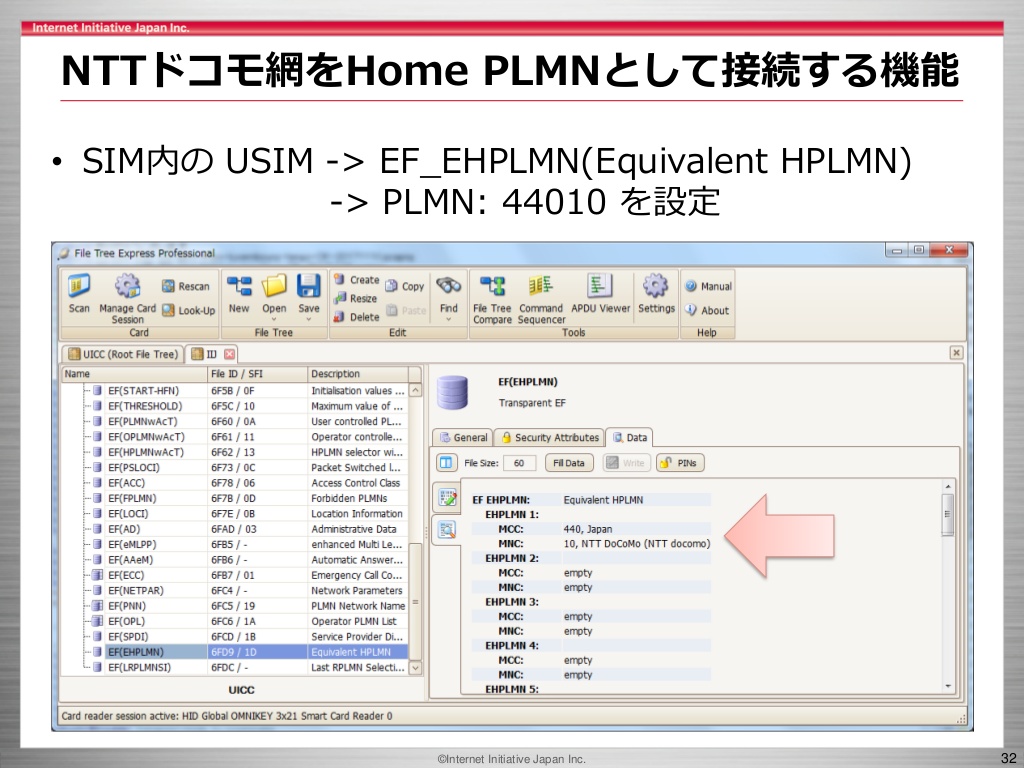
Task: Click the data panel scrollbar thumb
Action: click(948, 515)
